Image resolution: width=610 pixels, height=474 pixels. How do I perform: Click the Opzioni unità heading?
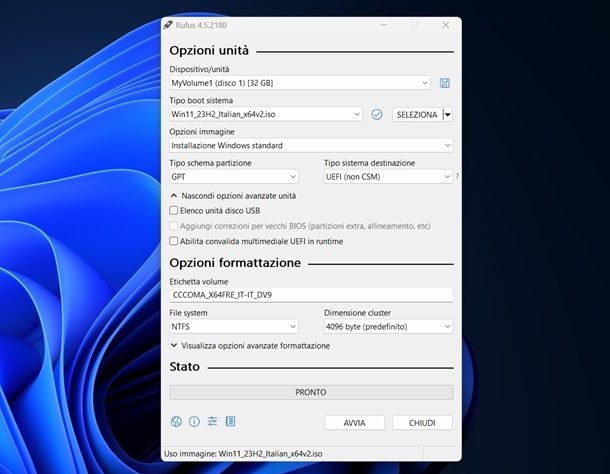point(209,51)
